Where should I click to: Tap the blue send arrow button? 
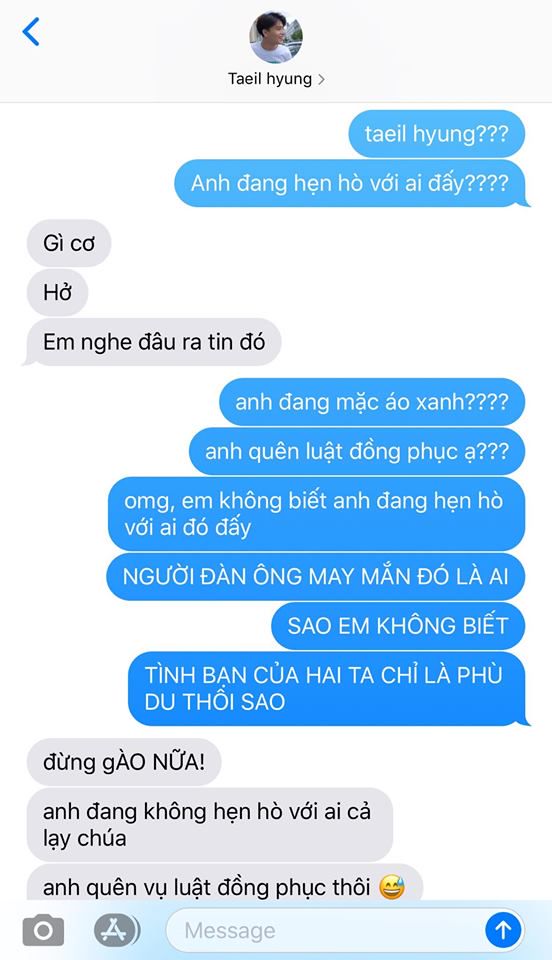point(503,931)
